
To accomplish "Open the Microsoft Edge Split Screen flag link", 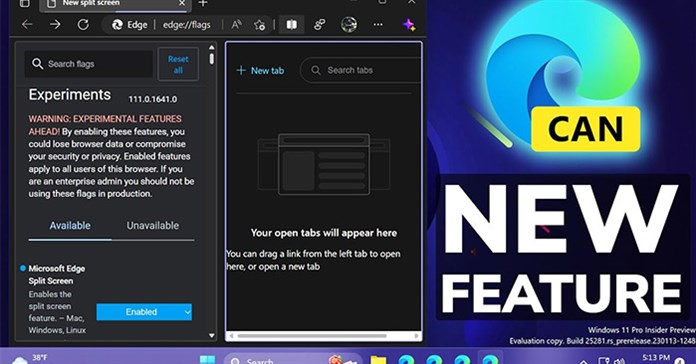I will 56,275.
